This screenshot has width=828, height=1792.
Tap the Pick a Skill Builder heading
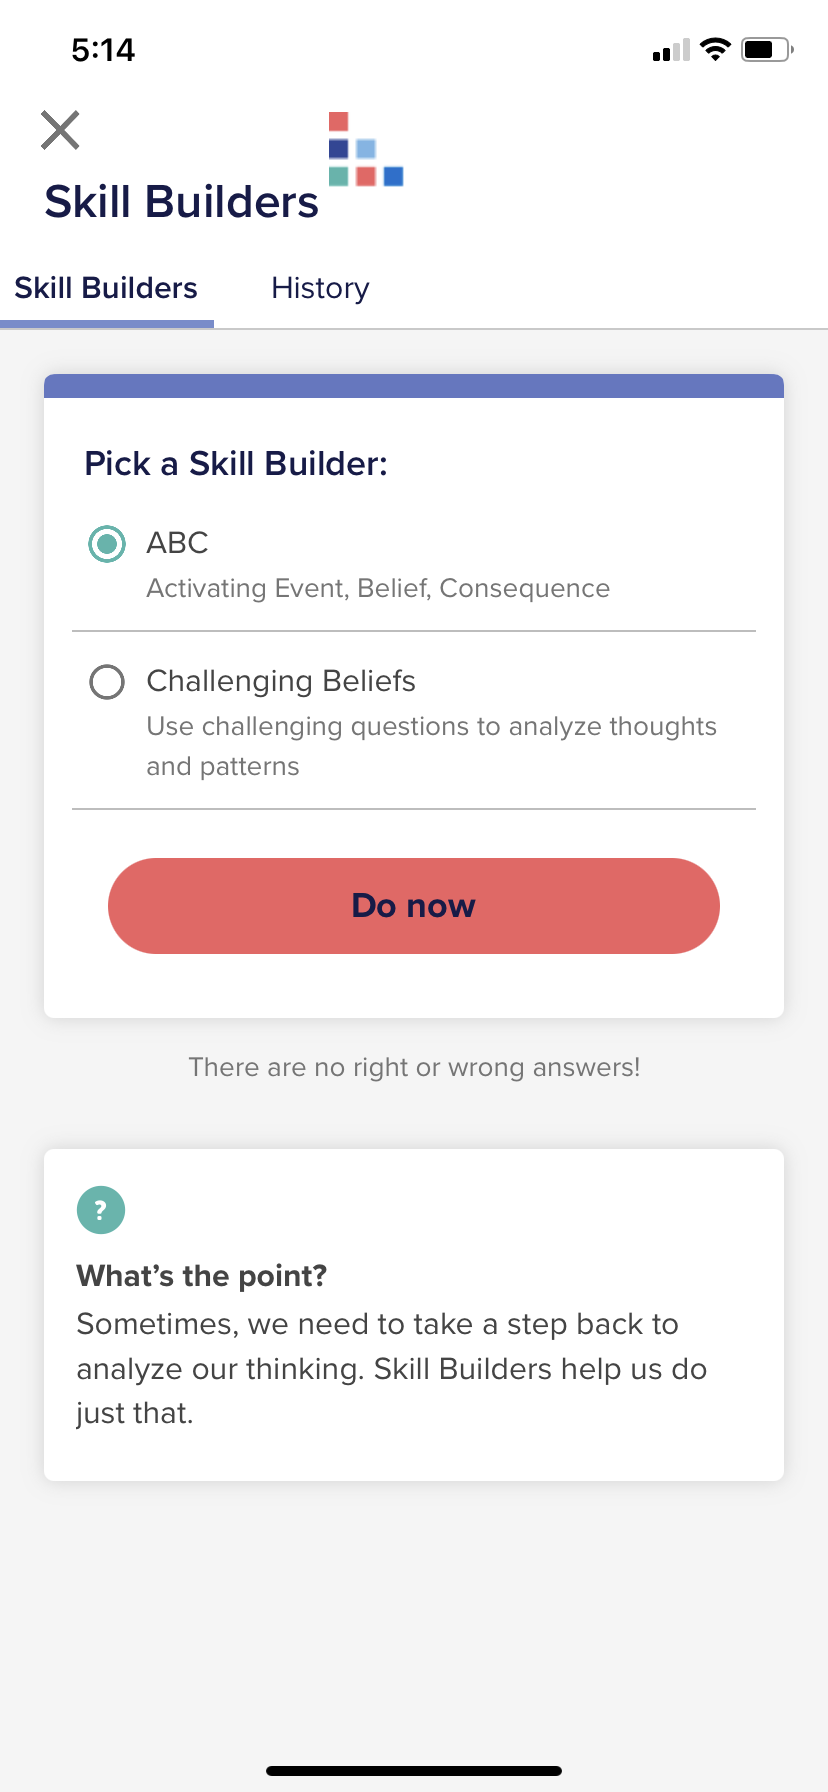coord(236,464)
